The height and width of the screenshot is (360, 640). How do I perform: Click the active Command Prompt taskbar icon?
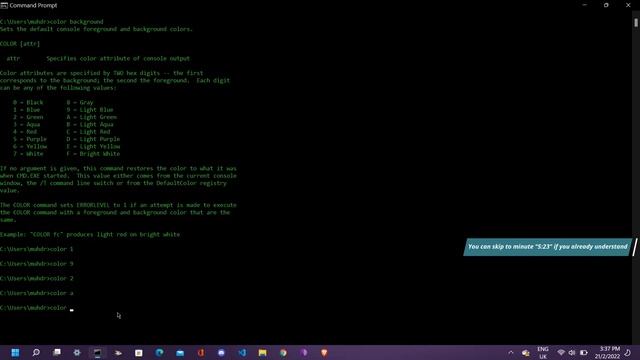(98, 353)
